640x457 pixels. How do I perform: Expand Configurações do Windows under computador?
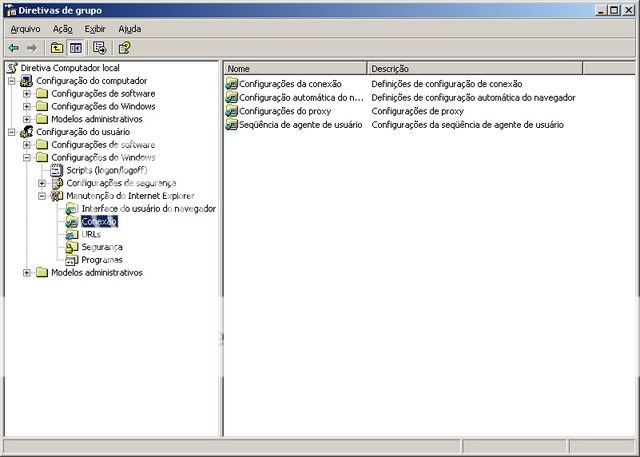tap(27, 106)
